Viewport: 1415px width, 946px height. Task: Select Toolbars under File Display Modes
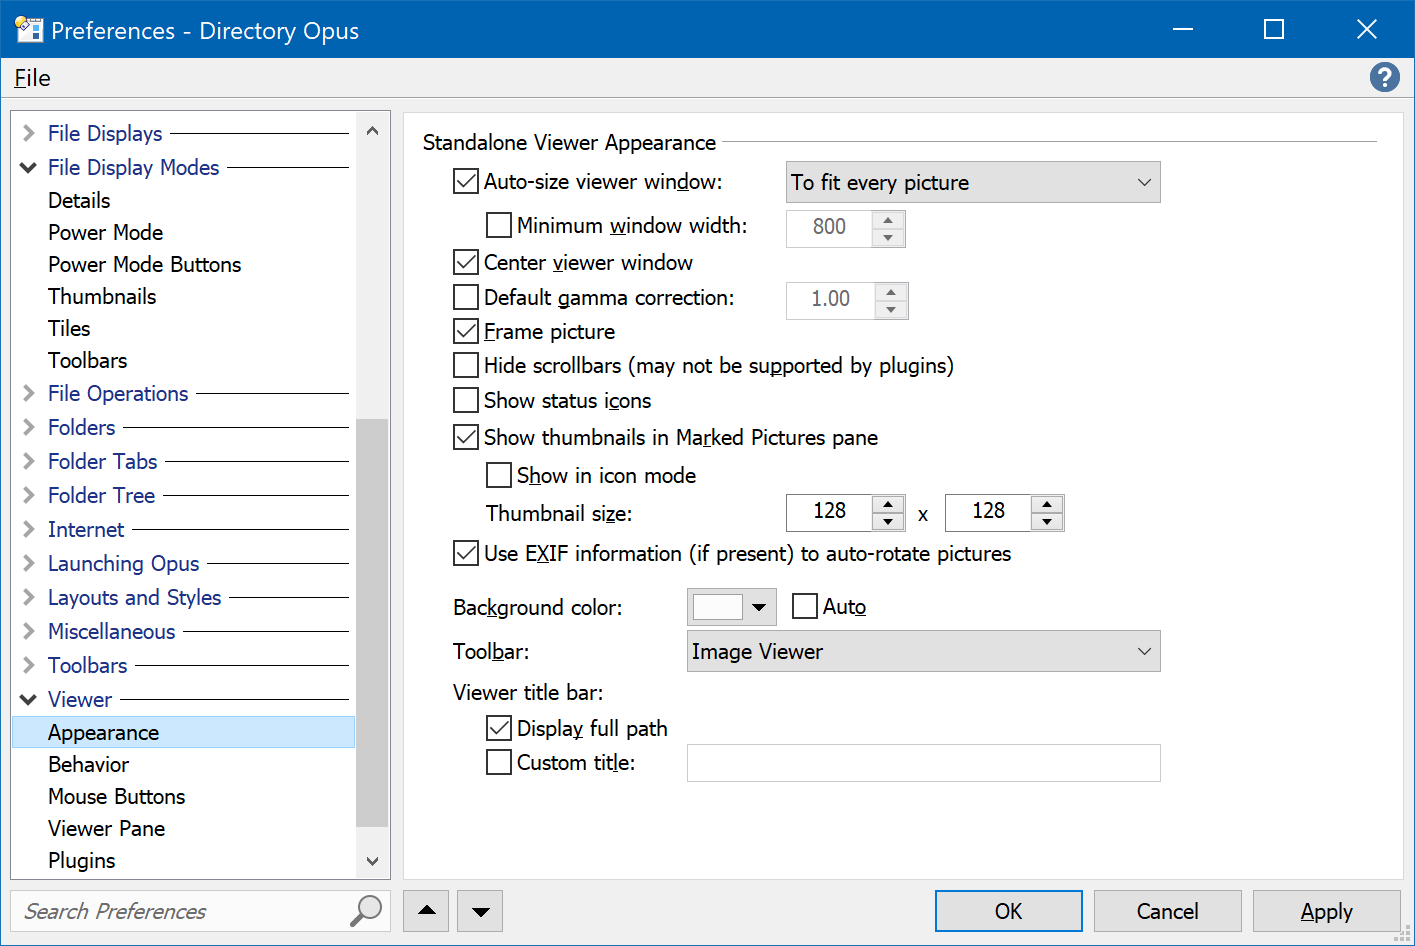87,360
